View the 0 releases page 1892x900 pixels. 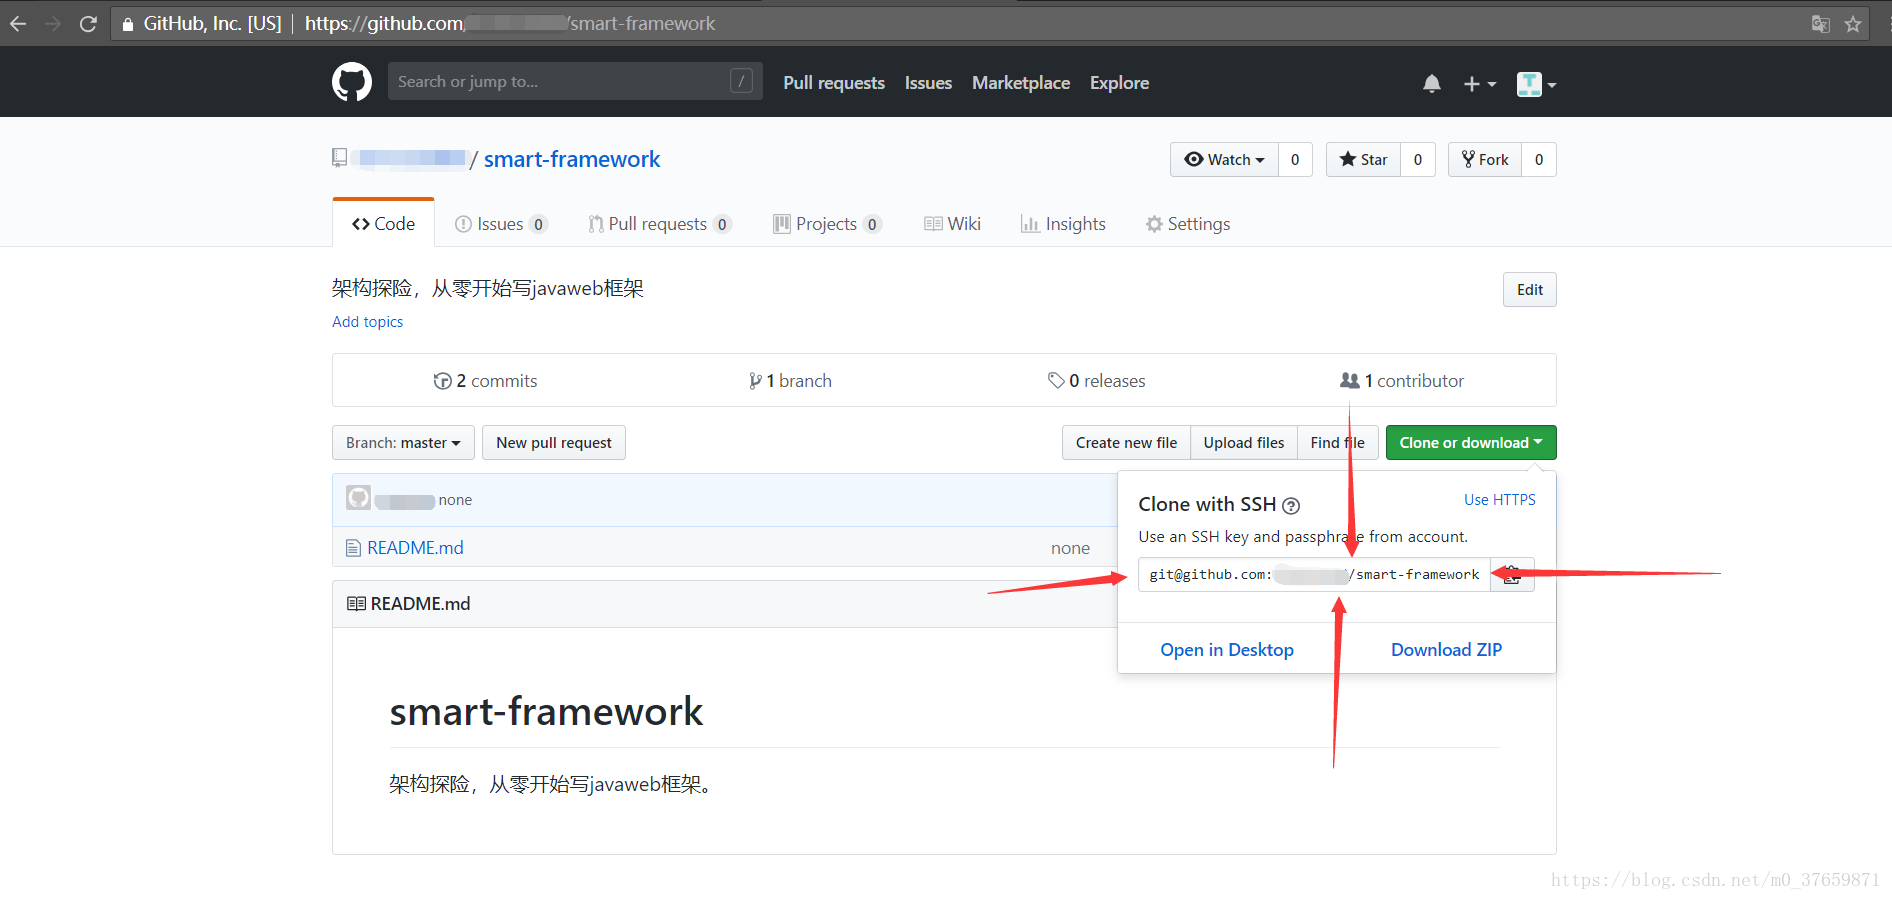[1097, 381]
